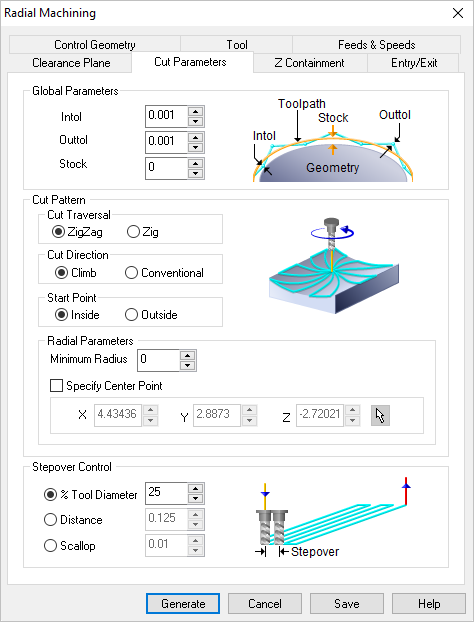This screenshot has height=622, width=474.
Task: Increase % Tool Diameter with up arrow
Action: point(195,488)
